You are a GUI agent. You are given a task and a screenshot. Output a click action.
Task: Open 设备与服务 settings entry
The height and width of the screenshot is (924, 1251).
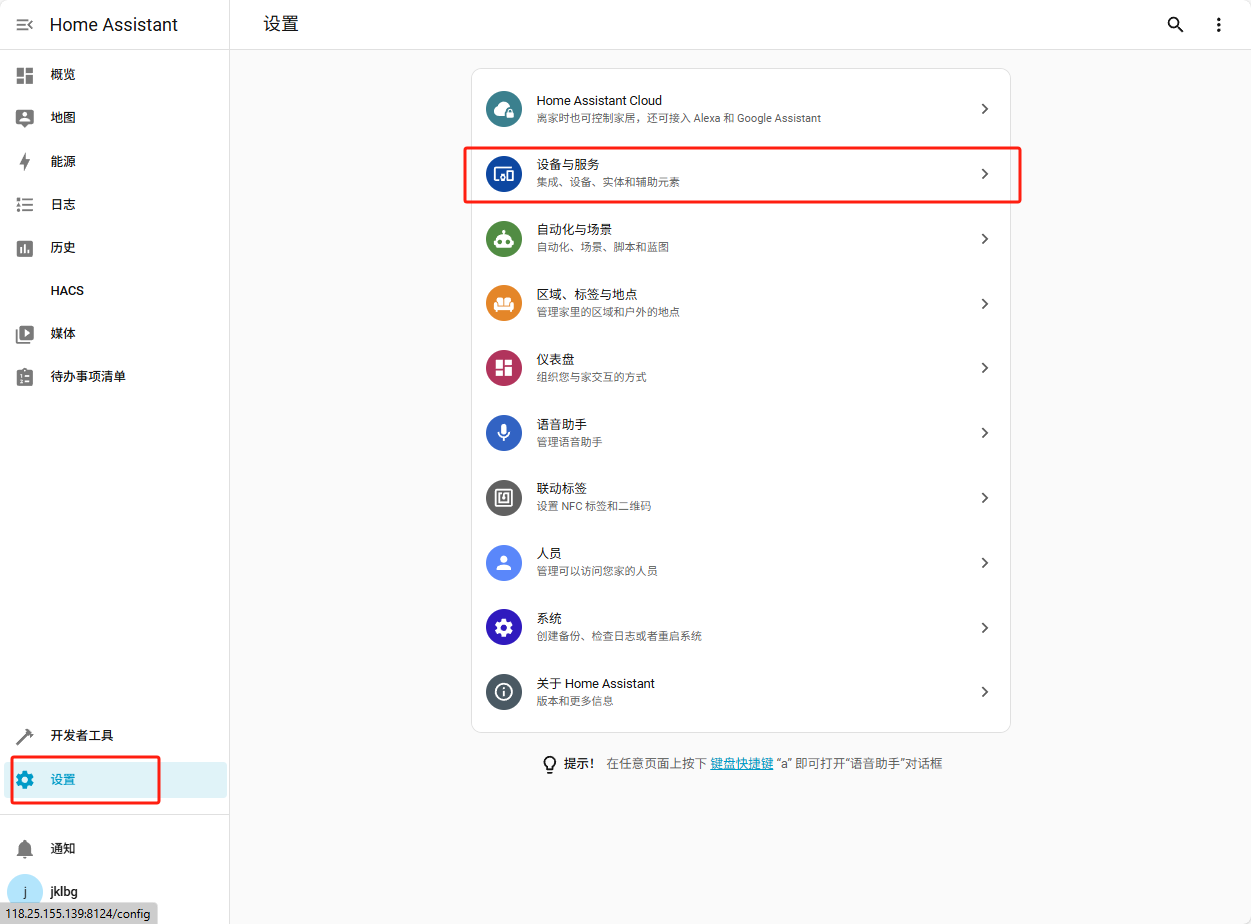coord(741,174)
